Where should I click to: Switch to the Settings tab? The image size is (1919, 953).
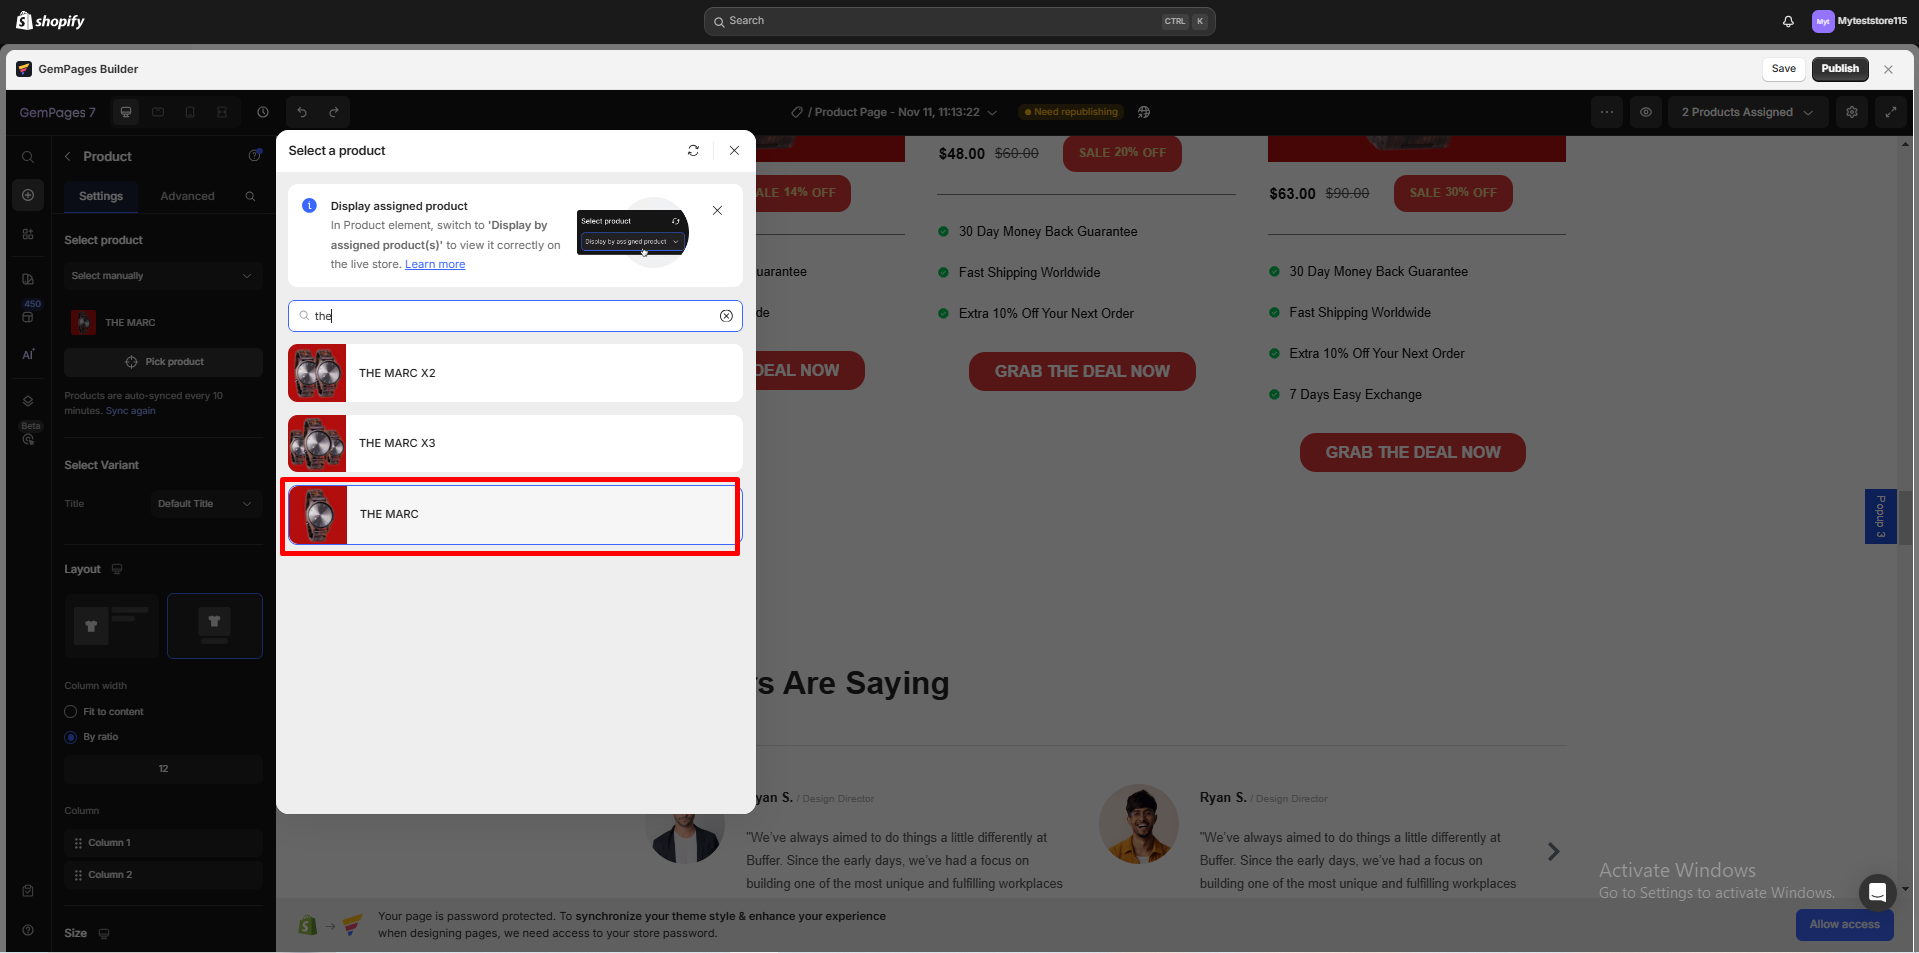101,196
